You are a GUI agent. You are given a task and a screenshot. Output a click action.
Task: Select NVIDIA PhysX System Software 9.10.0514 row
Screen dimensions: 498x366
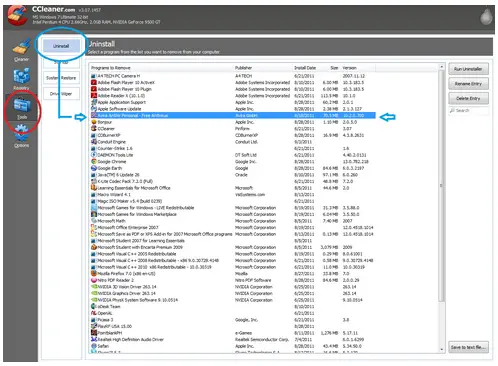click(233, 300)
